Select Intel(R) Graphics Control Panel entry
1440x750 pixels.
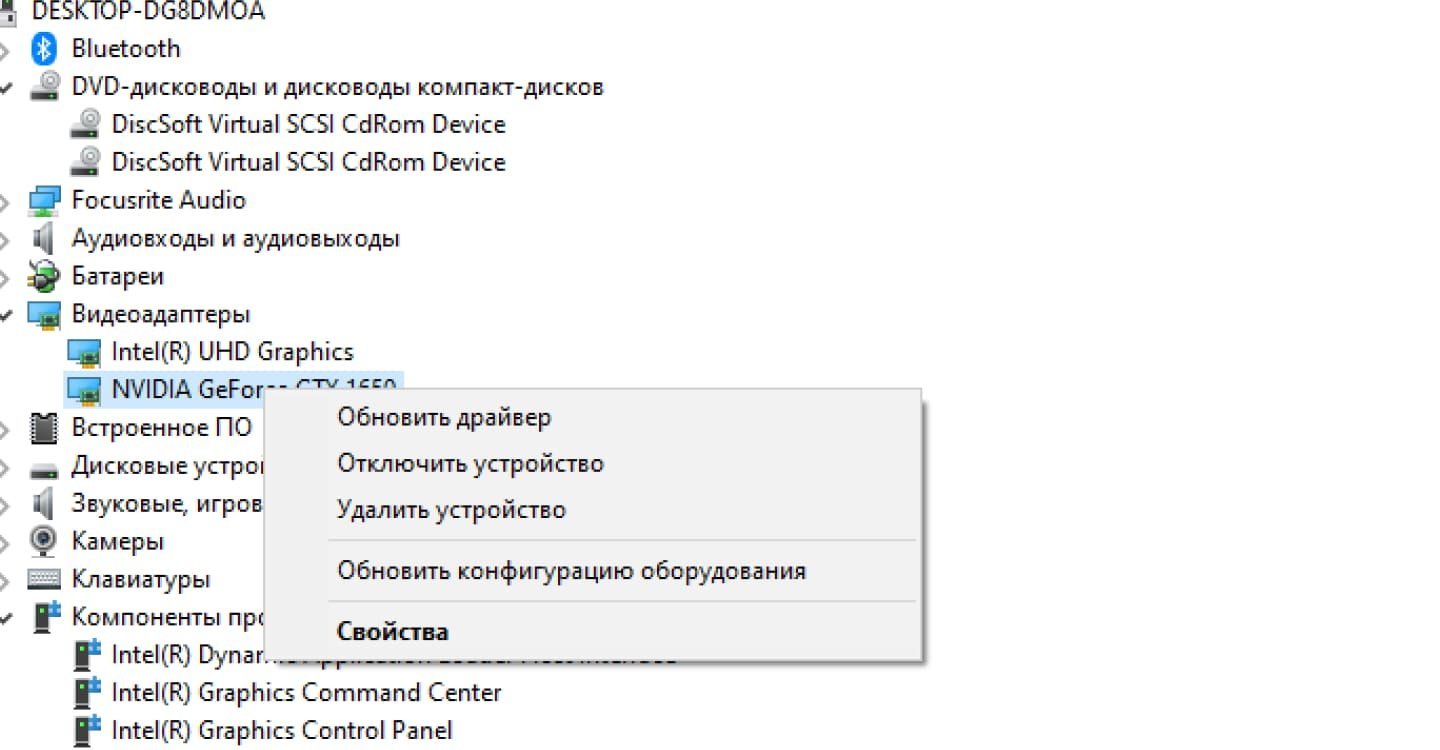click(282, 730)
